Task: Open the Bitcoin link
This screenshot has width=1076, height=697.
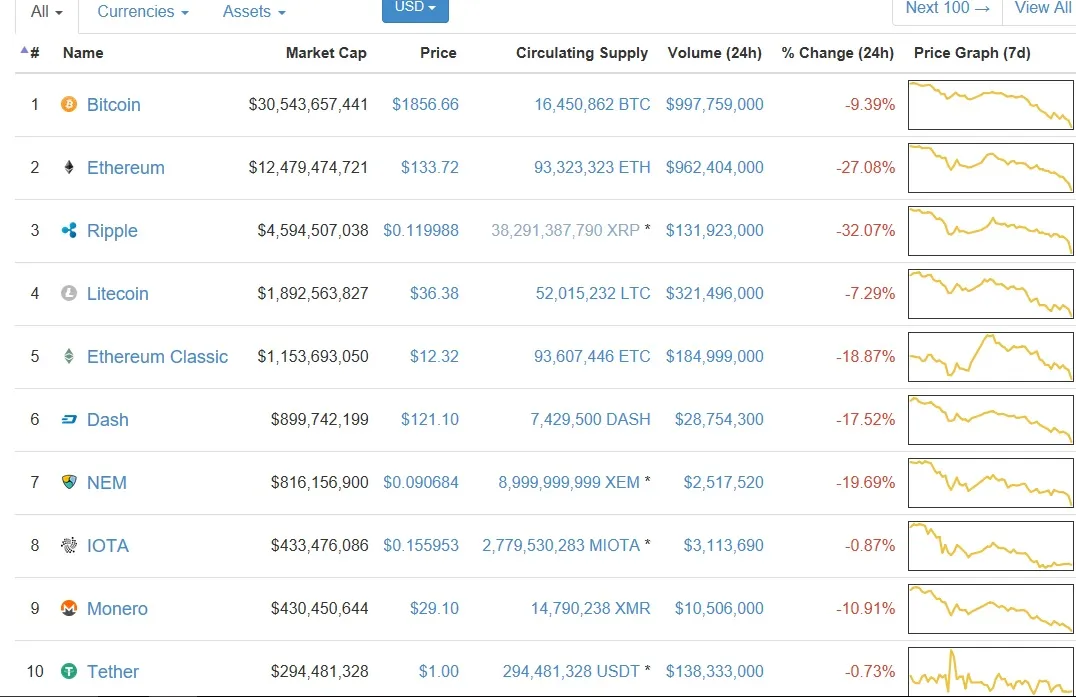Action: [113, 104]
